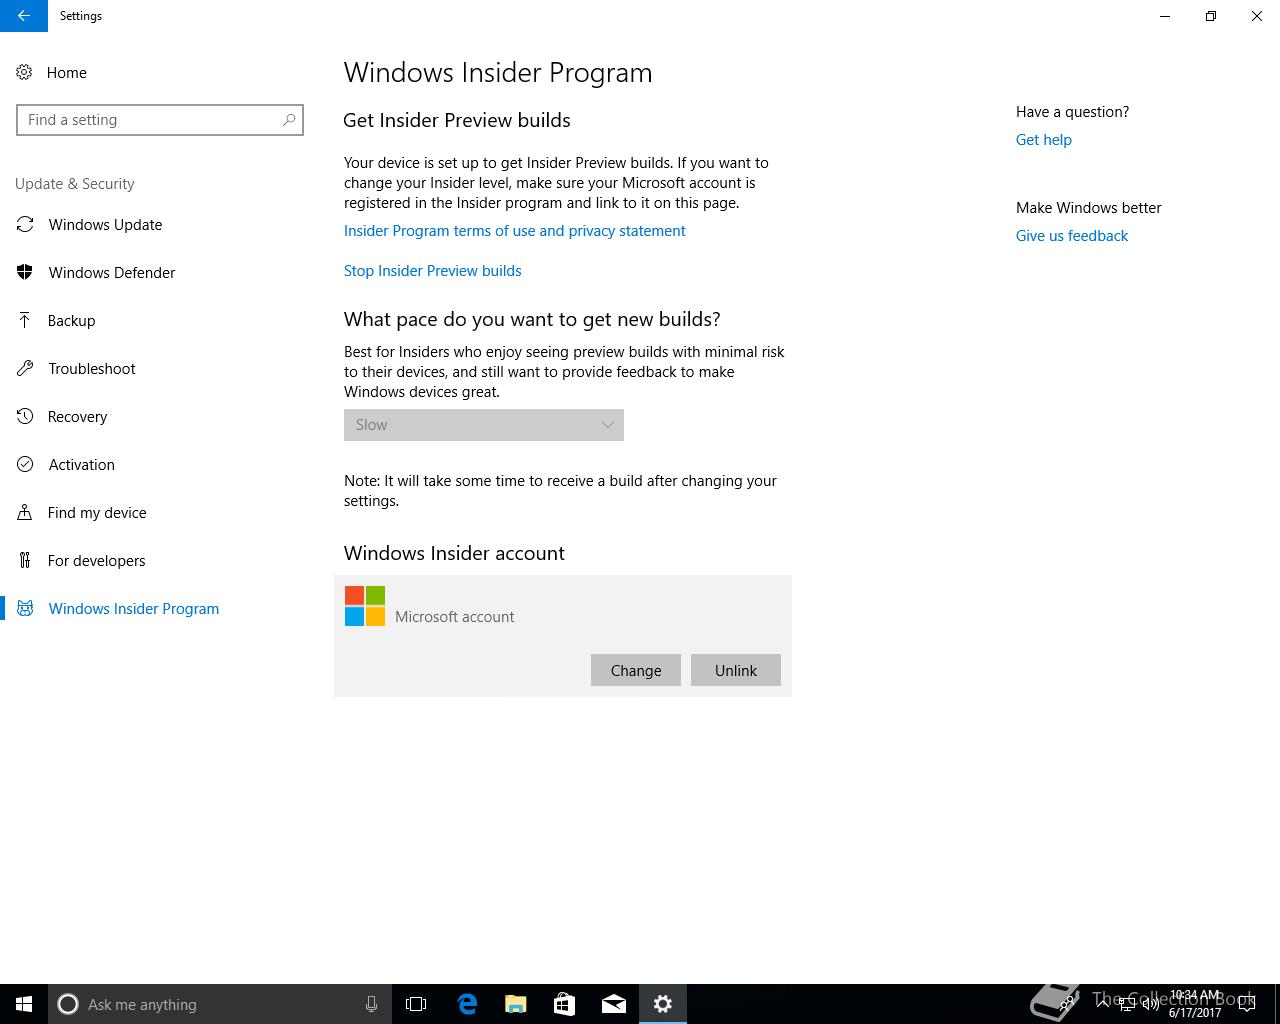Open File Explorer from taskbar
Image resolution: width=1280 pixels, height=1024 pixels.
pyautogui.click(x=515, y=1004)
